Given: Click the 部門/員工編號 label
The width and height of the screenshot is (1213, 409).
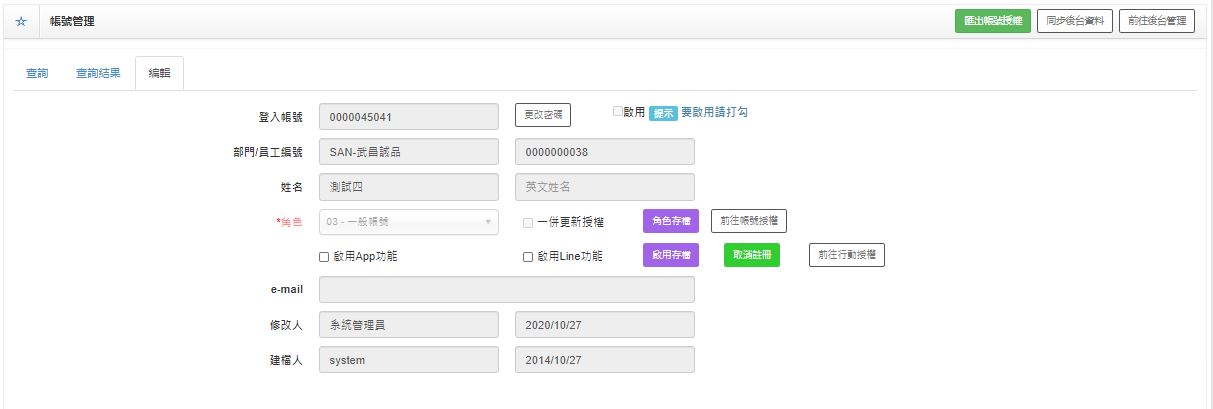Looking at the screenshot, I should point(268,152).
